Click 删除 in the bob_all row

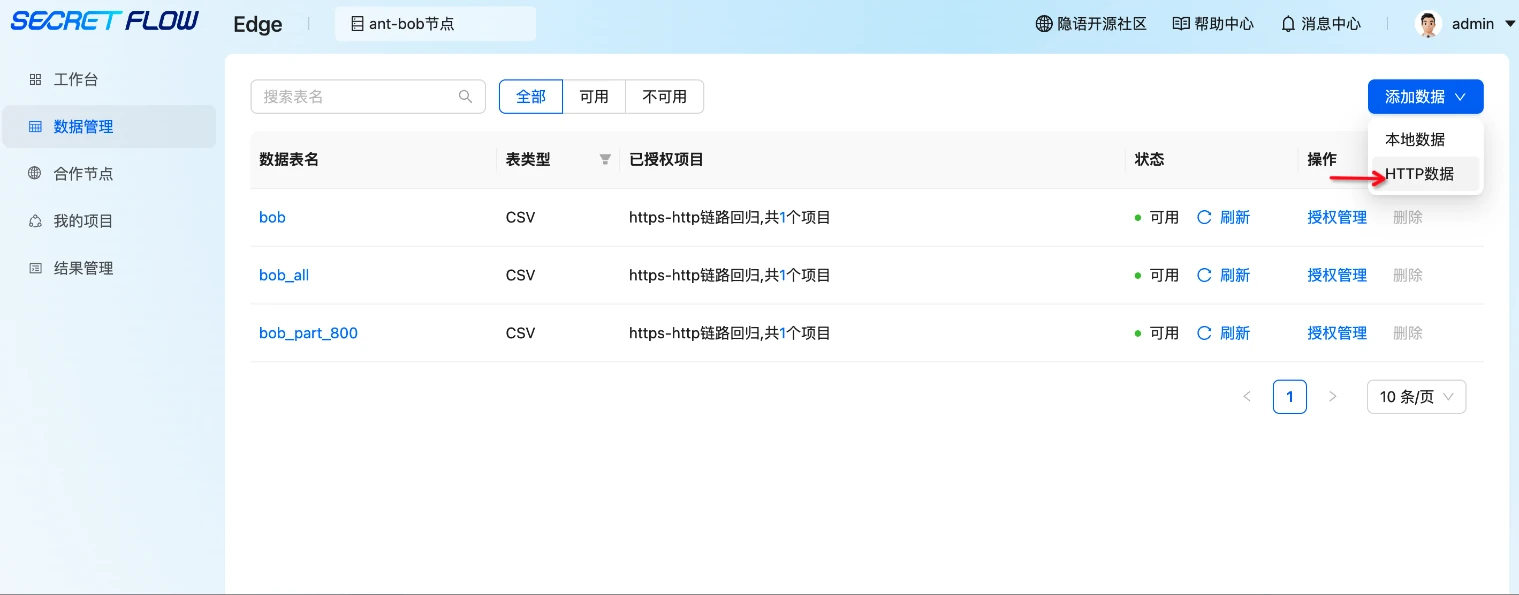coord(1408,275)
